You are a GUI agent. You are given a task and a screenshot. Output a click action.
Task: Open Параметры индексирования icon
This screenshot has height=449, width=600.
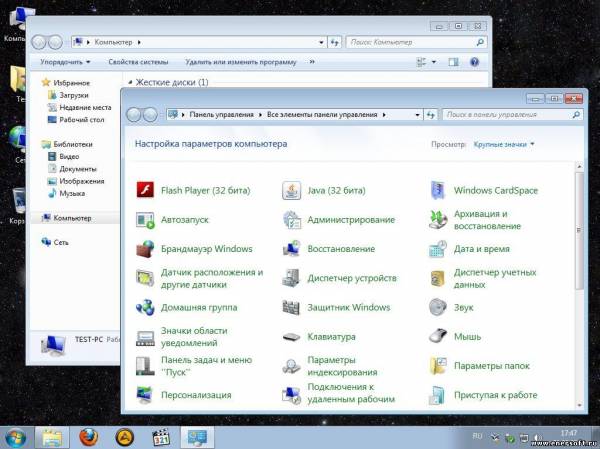click(x=292, y=366)
